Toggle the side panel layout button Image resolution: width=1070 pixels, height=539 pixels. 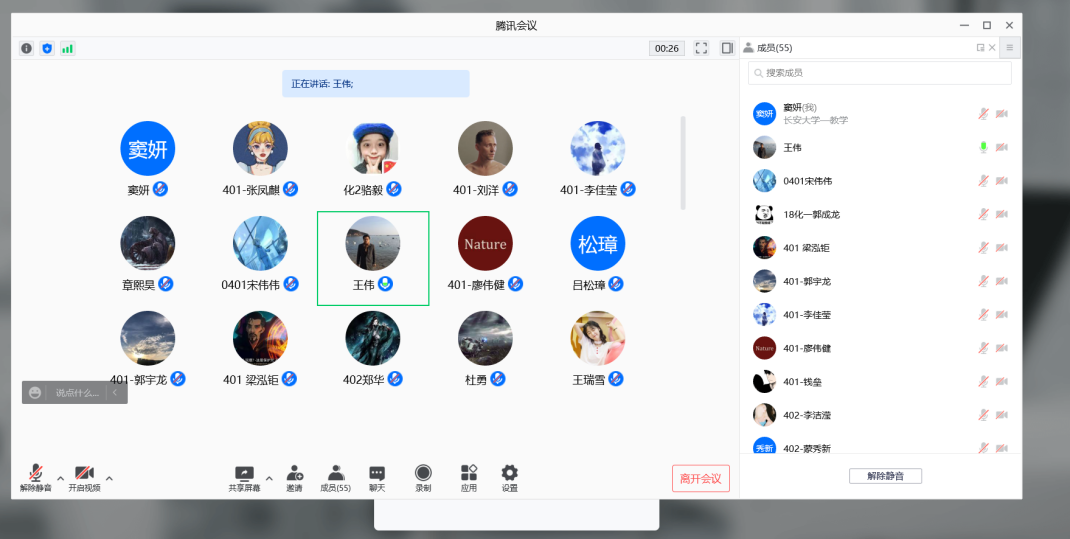[726, 48]
